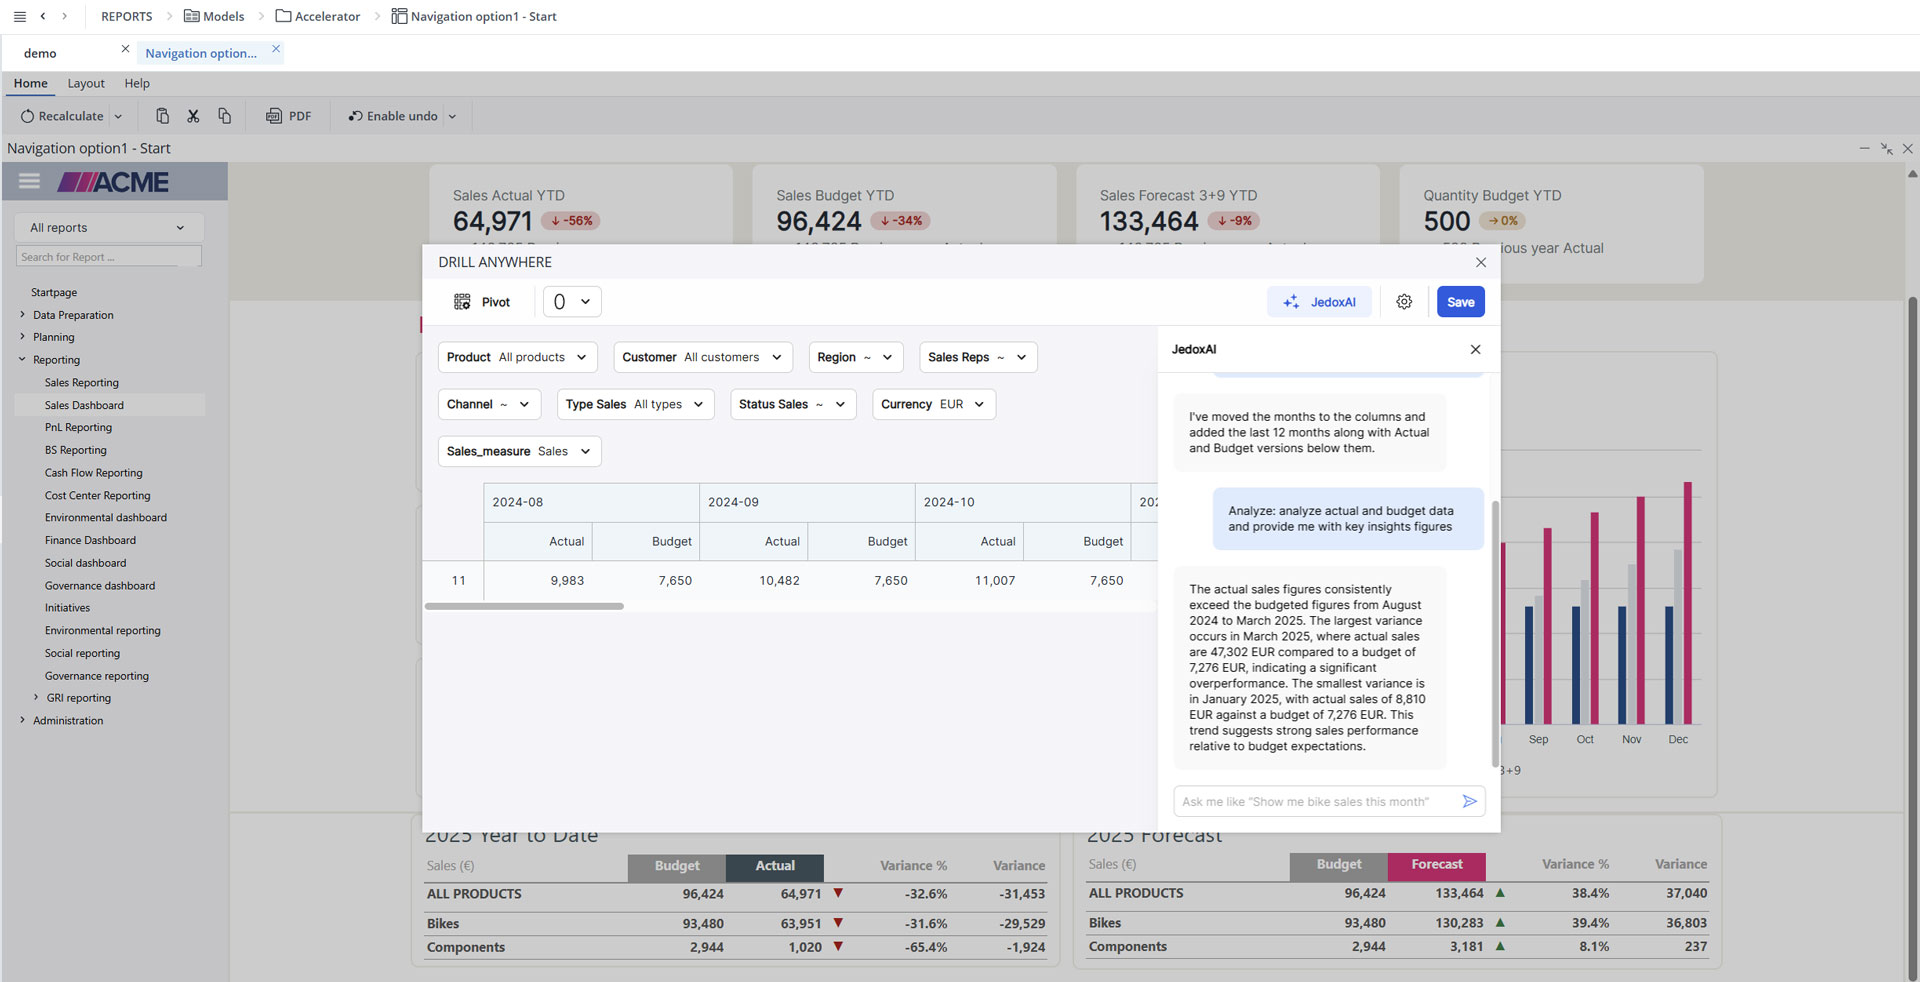Open Sales Reporting report
The width and height of the screenshot is (1920, 982).
click(x=82, y=382)
